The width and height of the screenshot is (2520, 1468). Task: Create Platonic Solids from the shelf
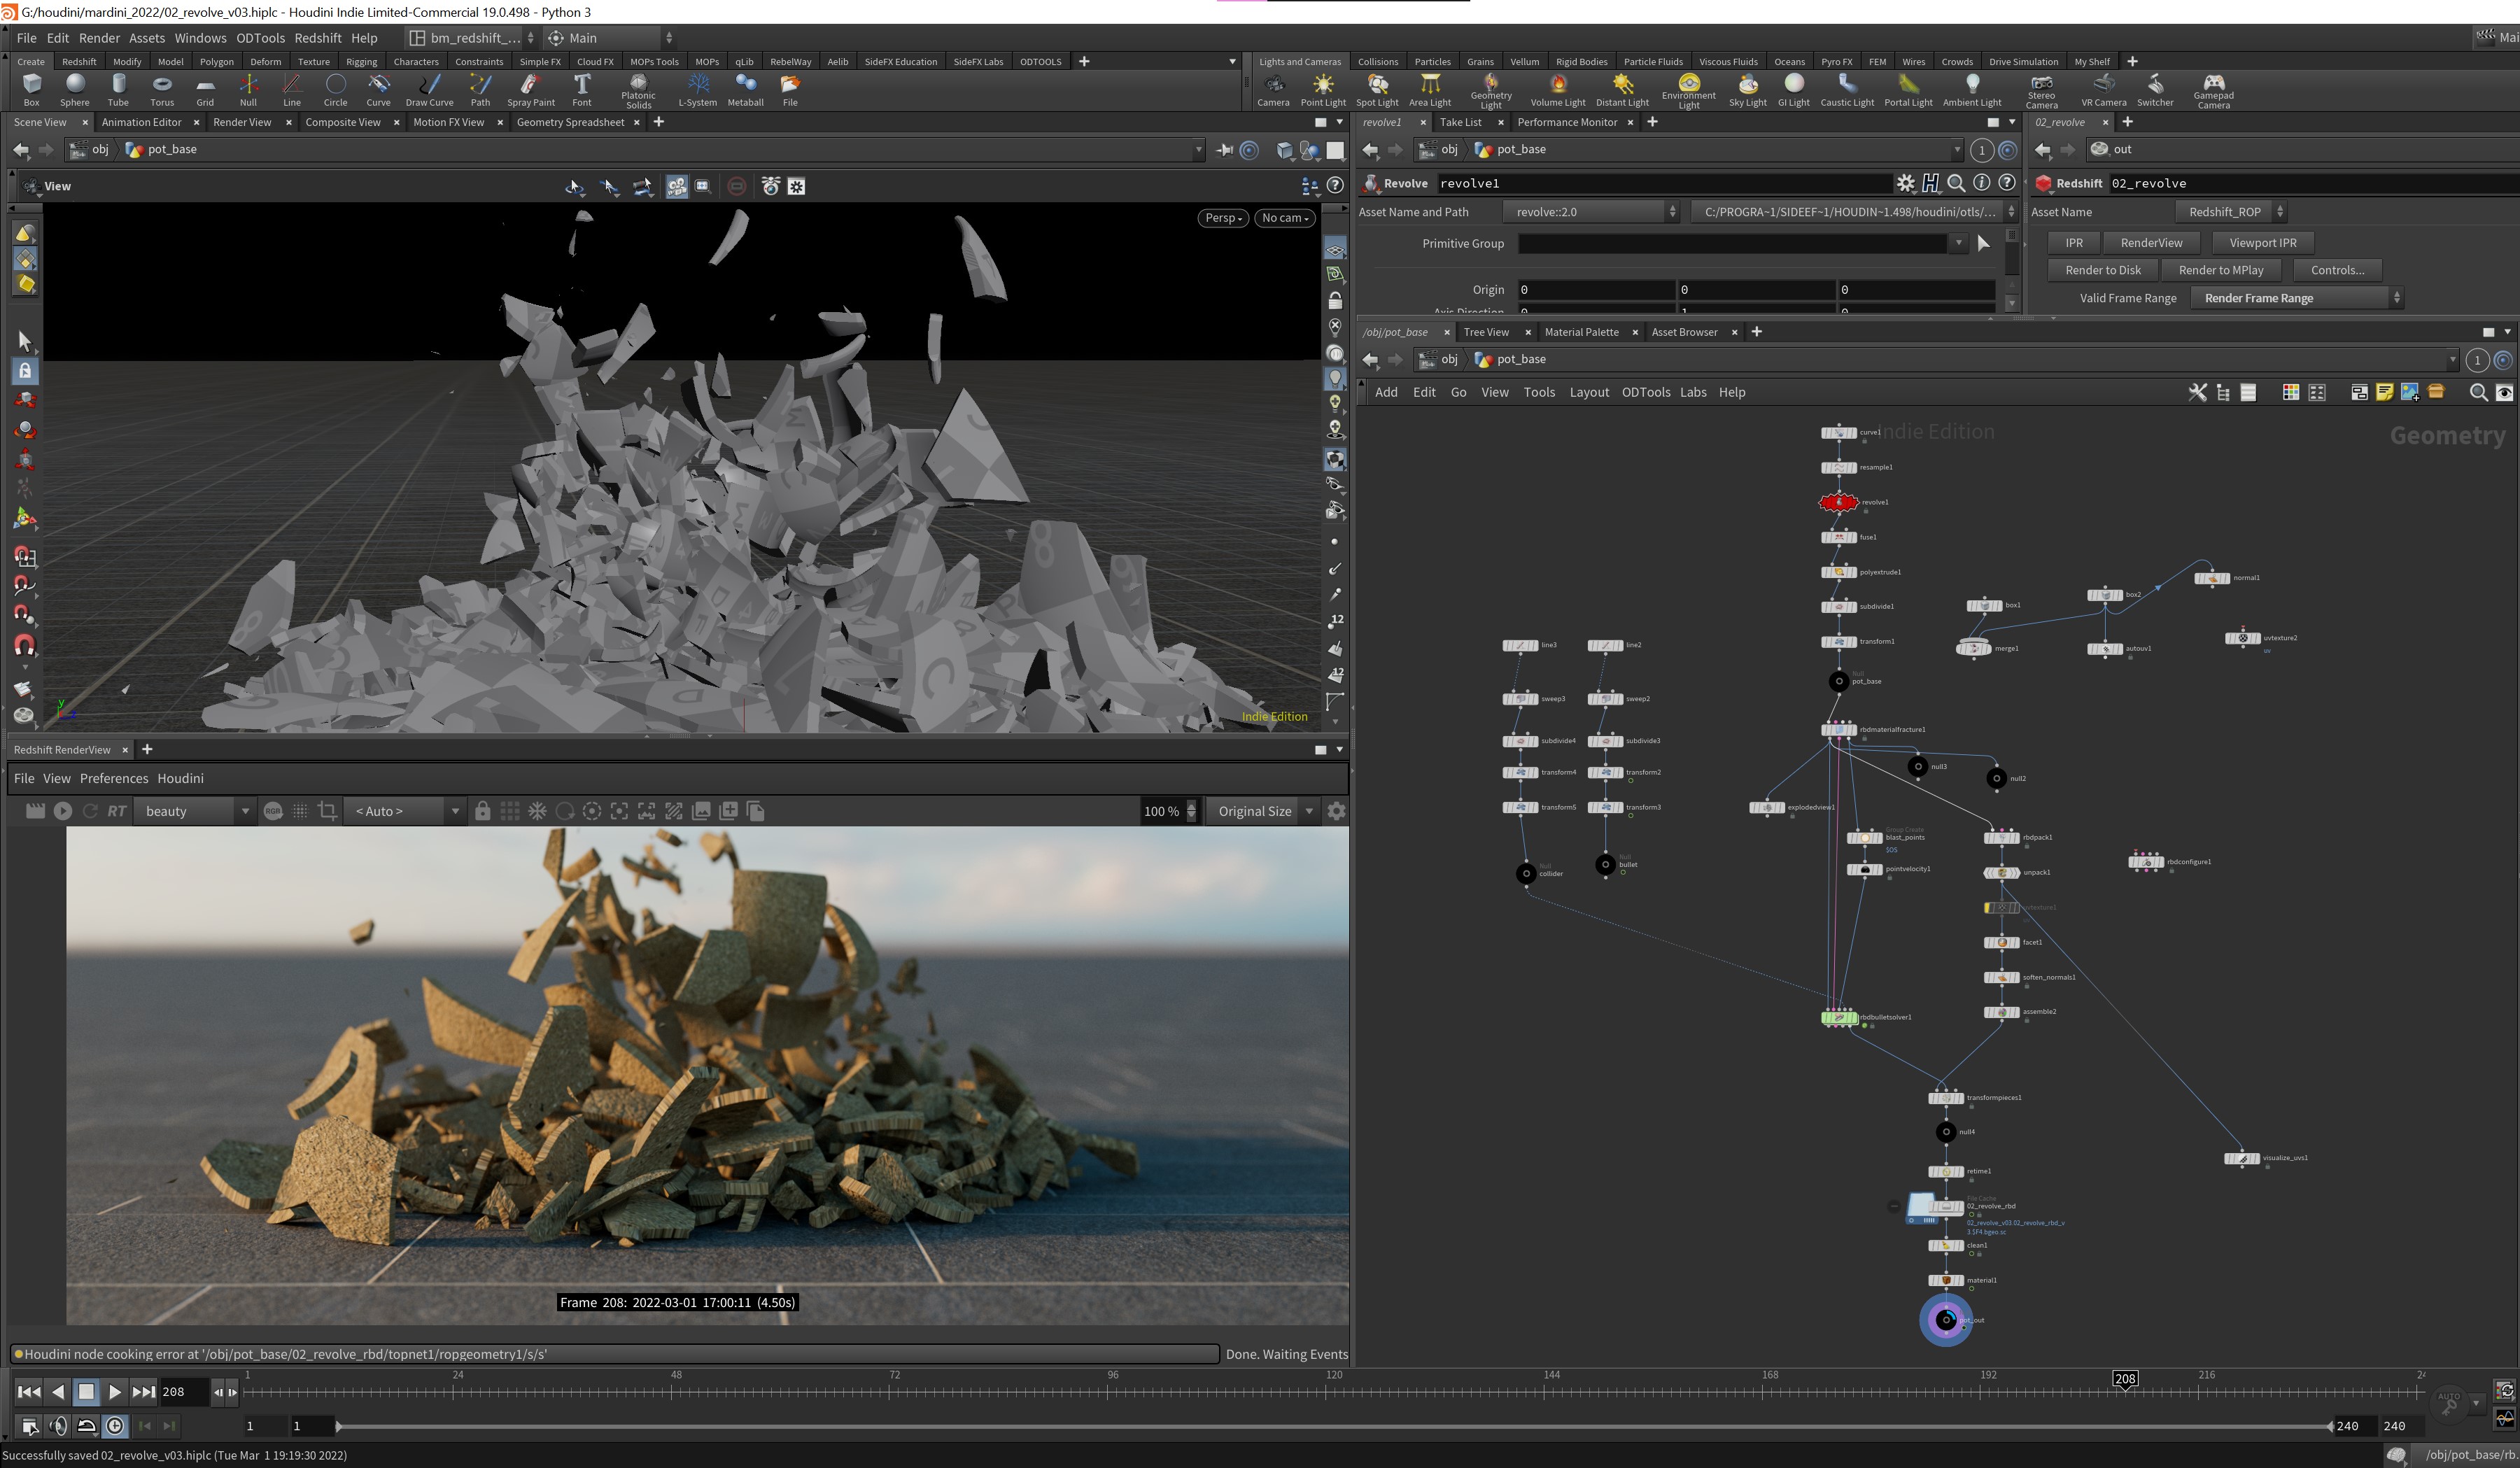tap(638, 91)
